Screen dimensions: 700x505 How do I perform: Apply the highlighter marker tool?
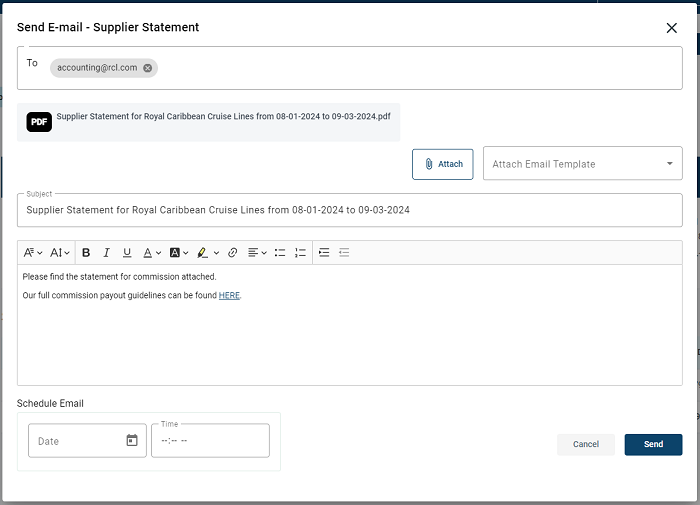[202, 253]
